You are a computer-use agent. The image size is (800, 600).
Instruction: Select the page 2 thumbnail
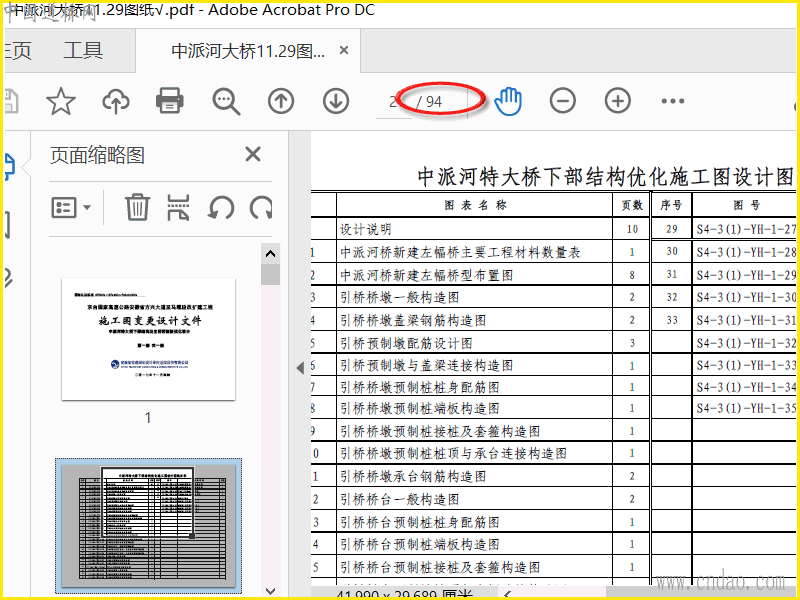tap(148, 525)
